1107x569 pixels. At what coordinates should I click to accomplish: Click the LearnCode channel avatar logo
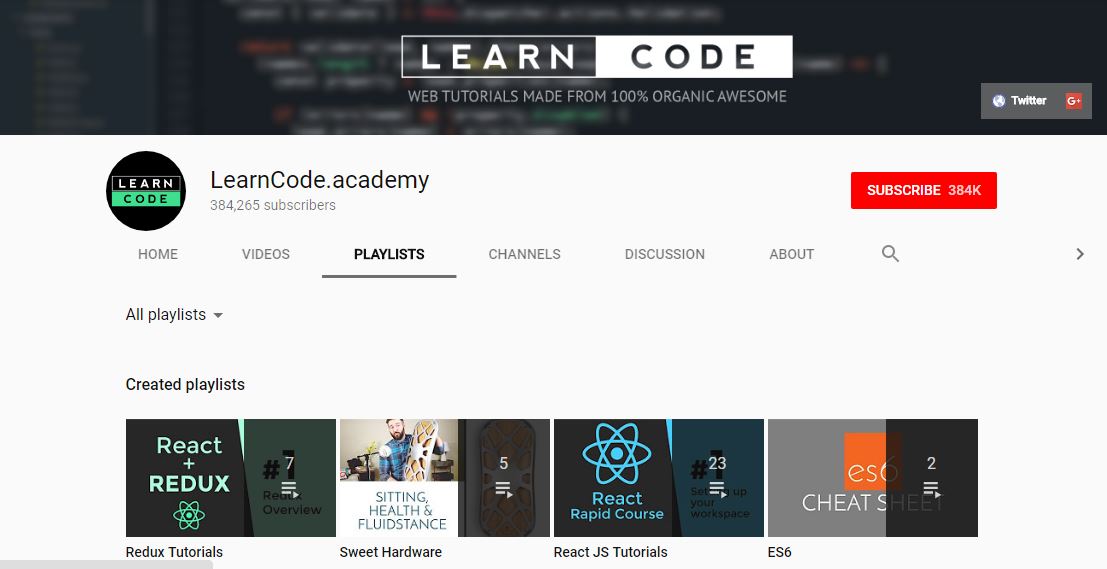146,191
